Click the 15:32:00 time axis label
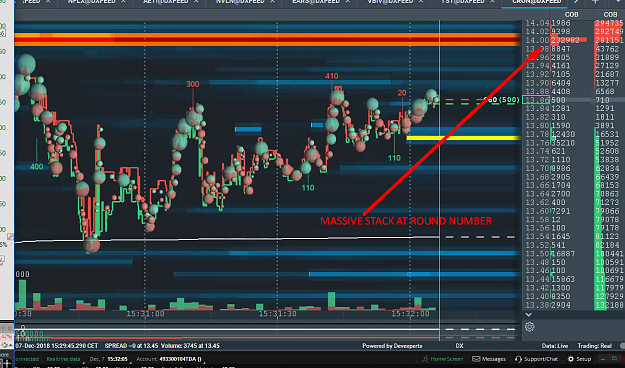The height and width of the screenshot is (368, 625). point(410,314)
